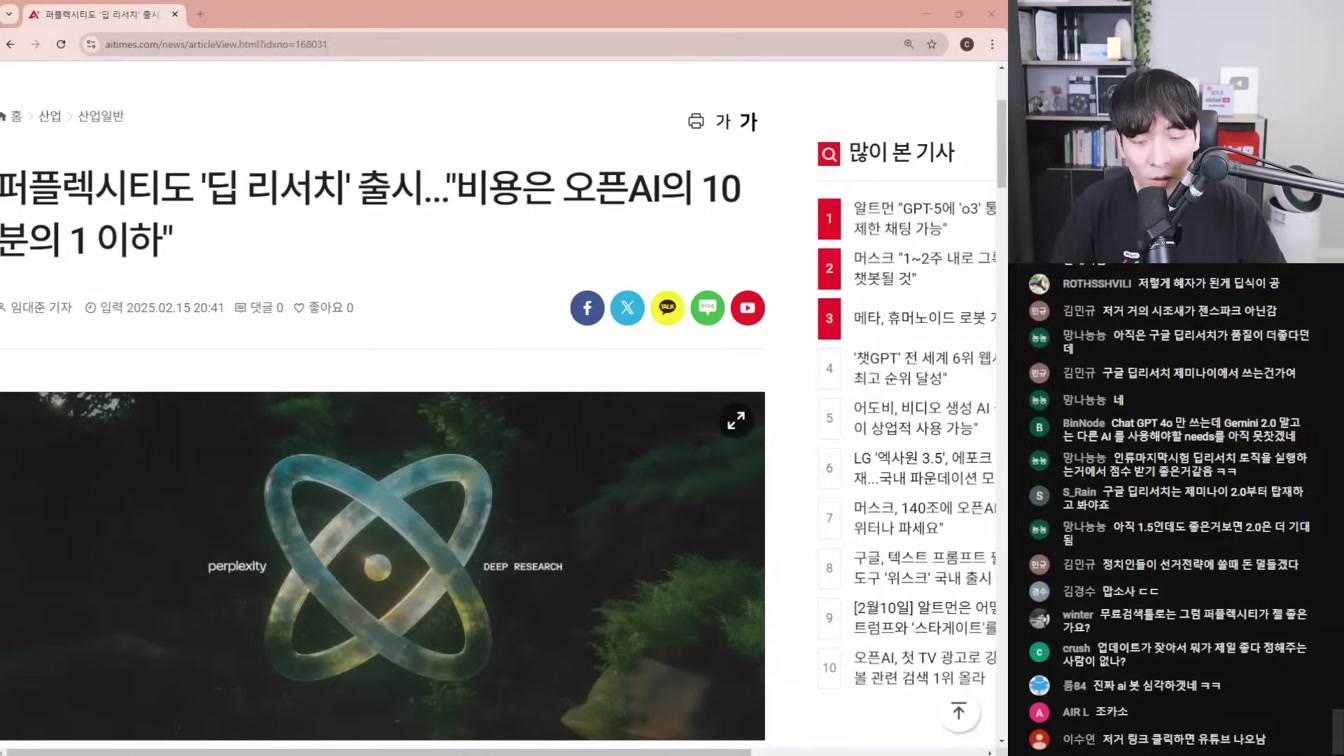Open the tab search dropdown arrow
Image resolution: width=1344 pixels, height=756 pixels.
[9, 14]
